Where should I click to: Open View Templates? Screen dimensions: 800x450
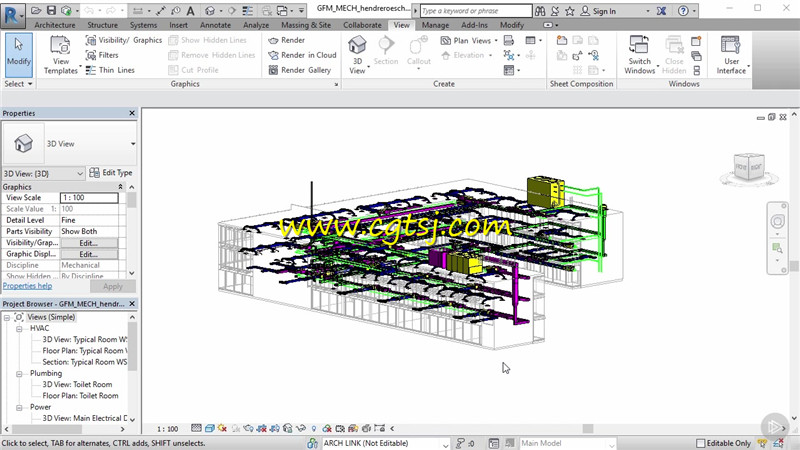tap(60, 55)
